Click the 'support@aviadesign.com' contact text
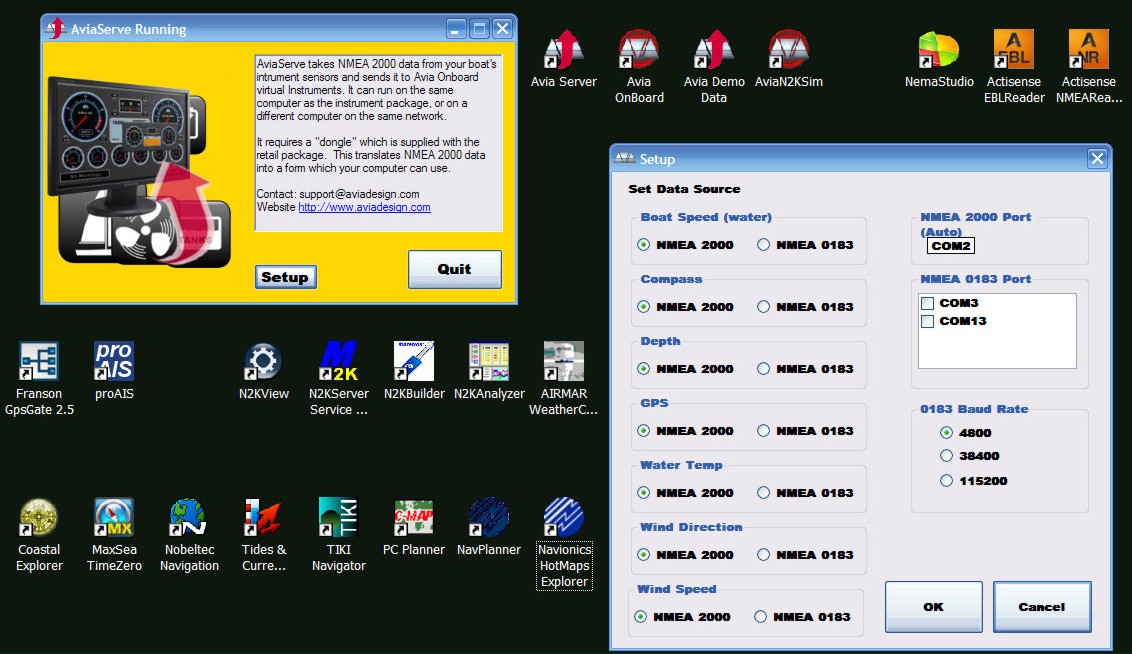Viewport: 1132px width, 654px height. (360, 194)
